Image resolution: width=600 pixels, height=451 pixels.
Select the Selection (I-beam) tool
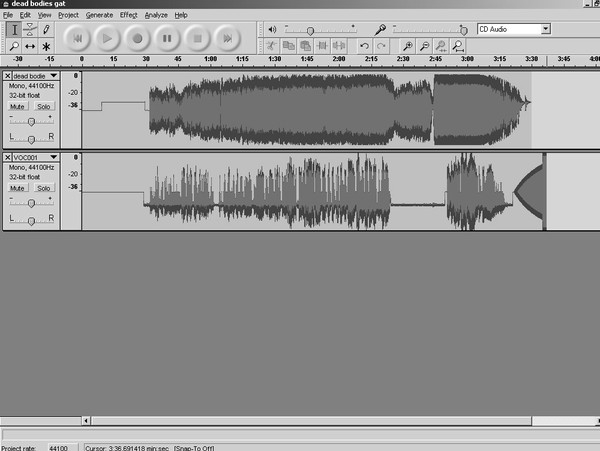[x=14, y=29]
